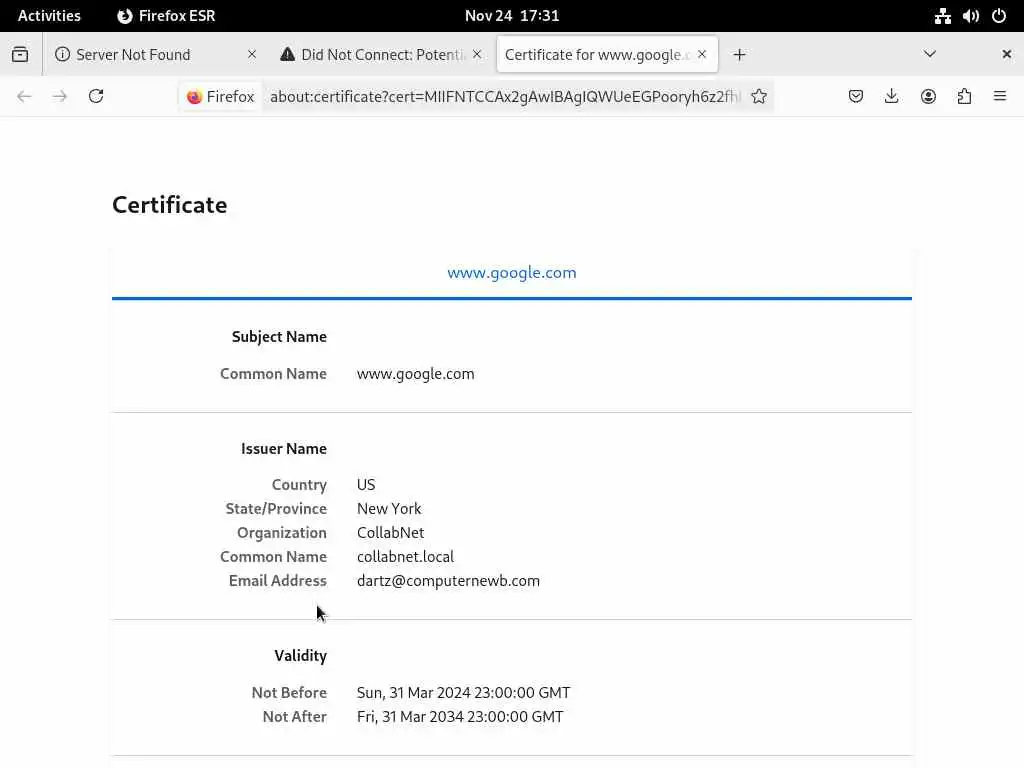Click the about:certificate URL field
Screen dimensions: 1024x768
coord(505,97)
